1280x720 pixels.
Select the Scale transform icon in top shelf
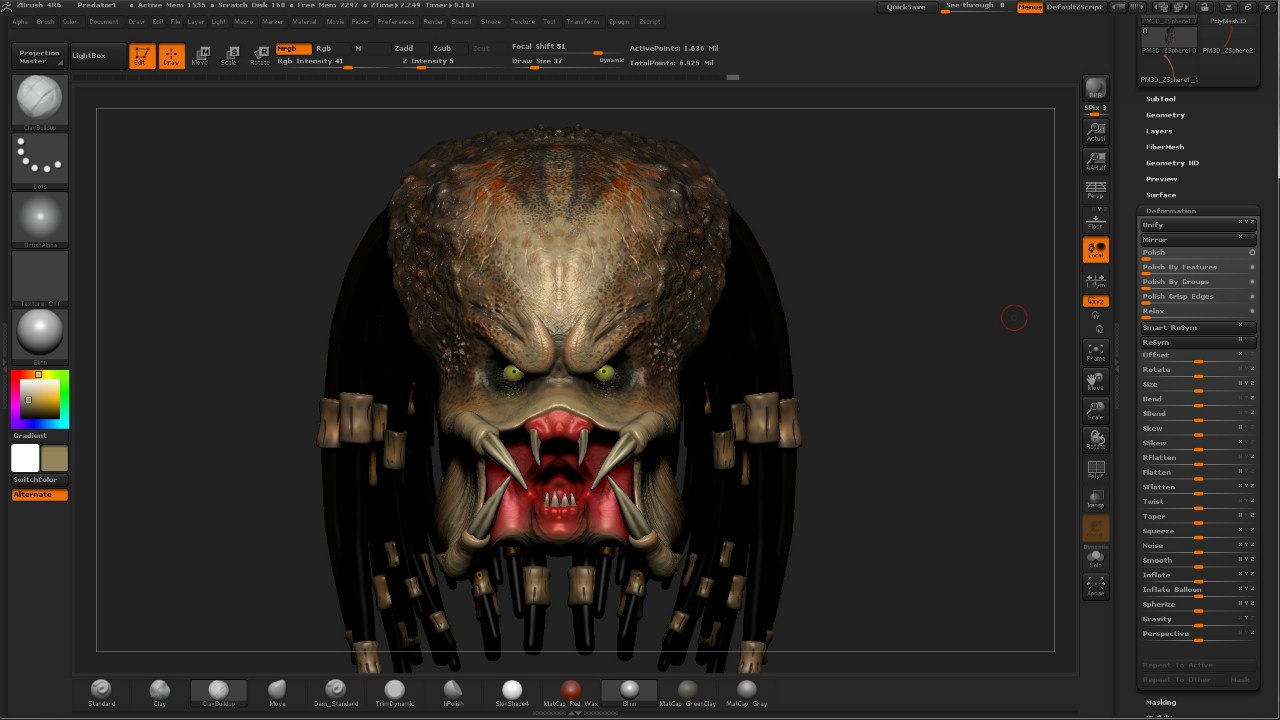coord(230,56)
